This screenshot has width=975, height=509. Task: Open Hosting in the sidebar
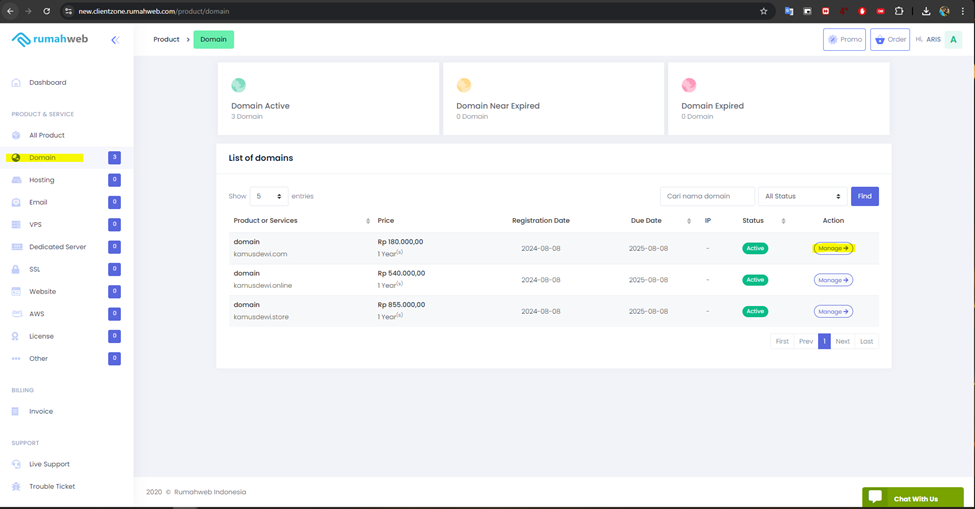42,180
